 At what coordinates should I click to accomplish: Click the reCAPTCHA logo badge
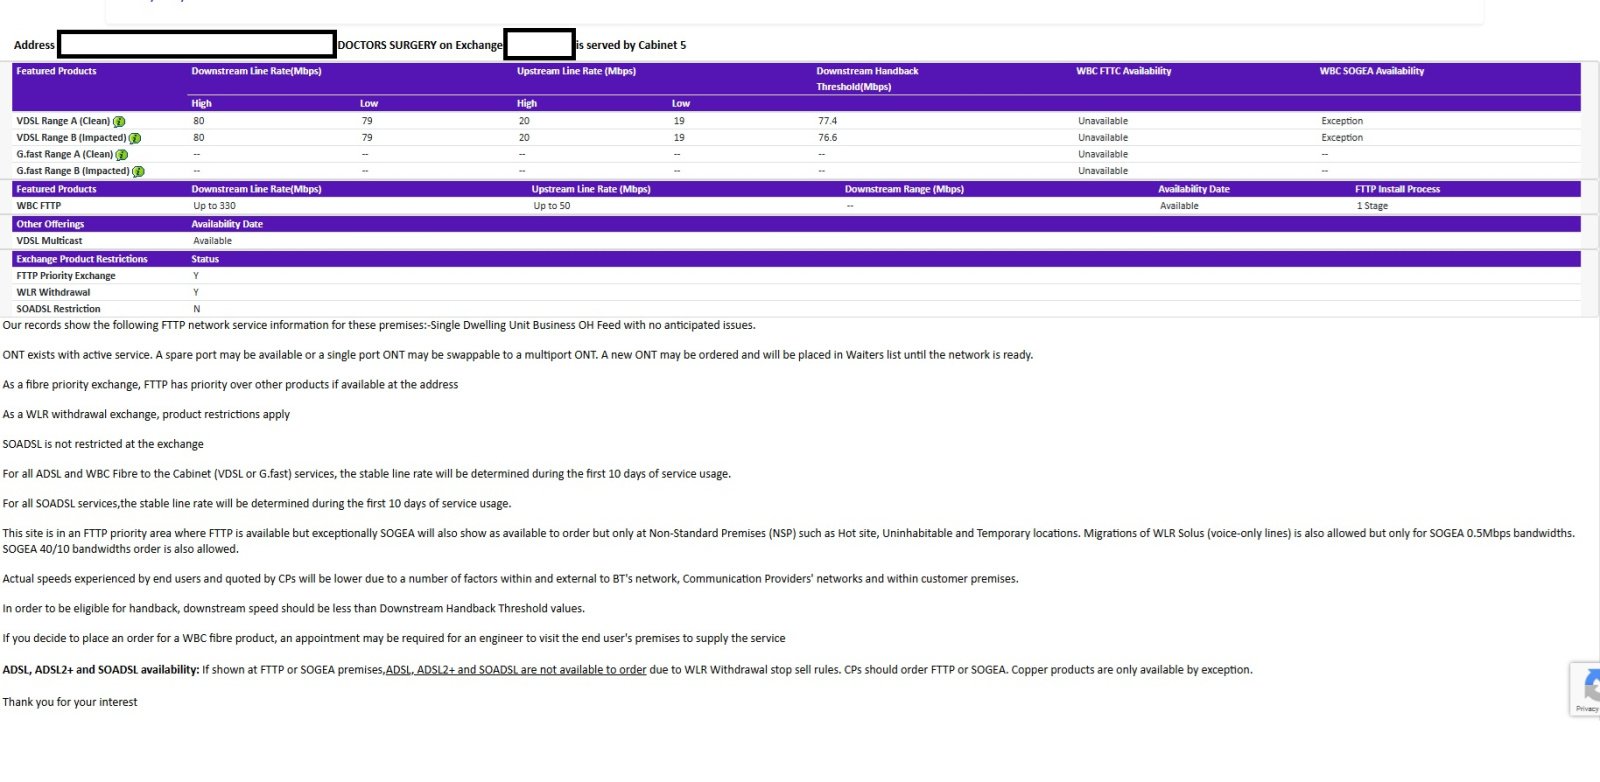(x=1590, y=685)
